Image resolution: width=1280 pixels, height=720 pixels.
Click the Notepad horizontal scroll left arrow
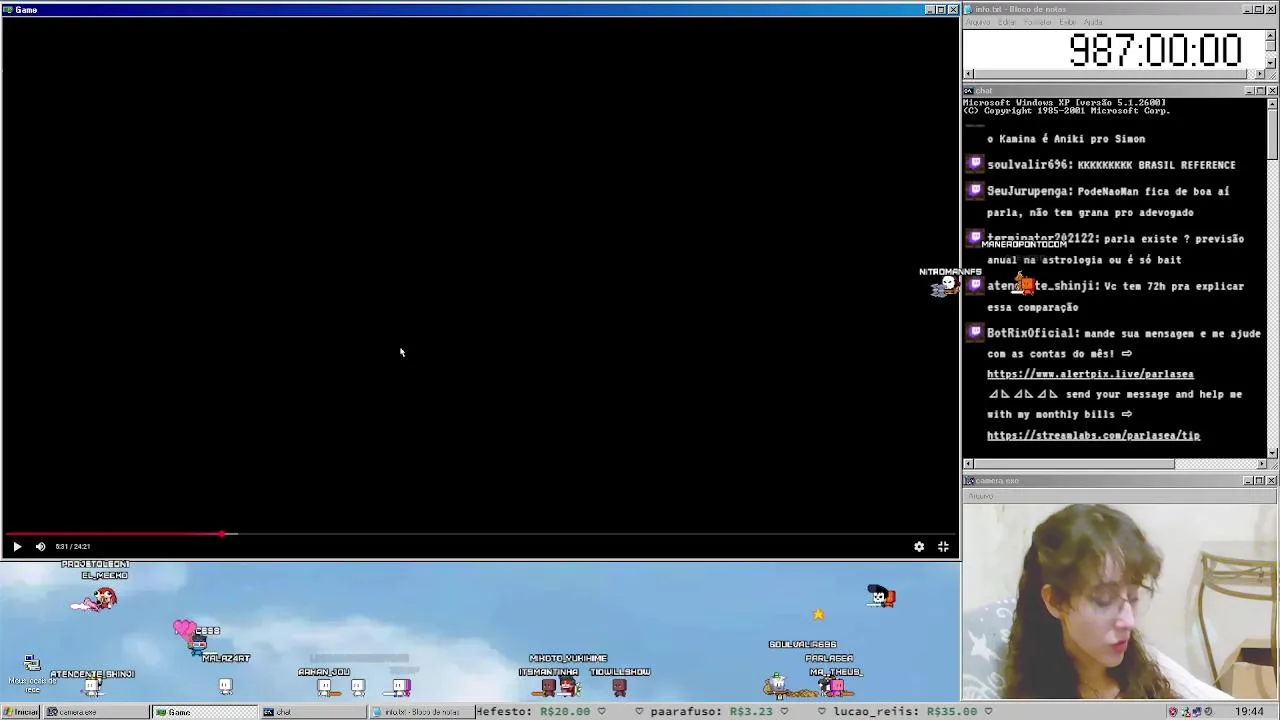click(x=968, y=74)
